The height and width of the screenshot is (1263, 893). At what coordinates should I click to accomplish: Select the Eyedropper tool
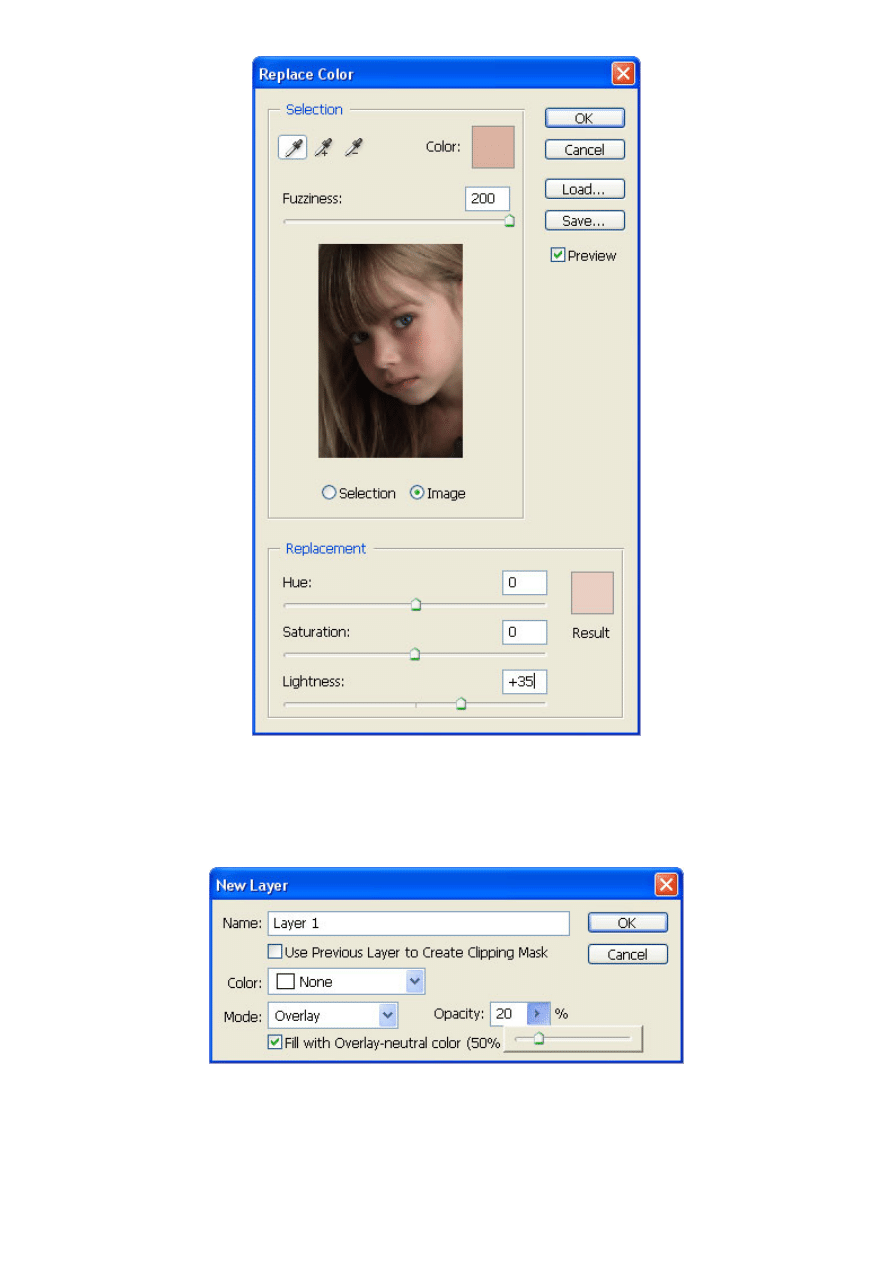[x=292, y=148]
